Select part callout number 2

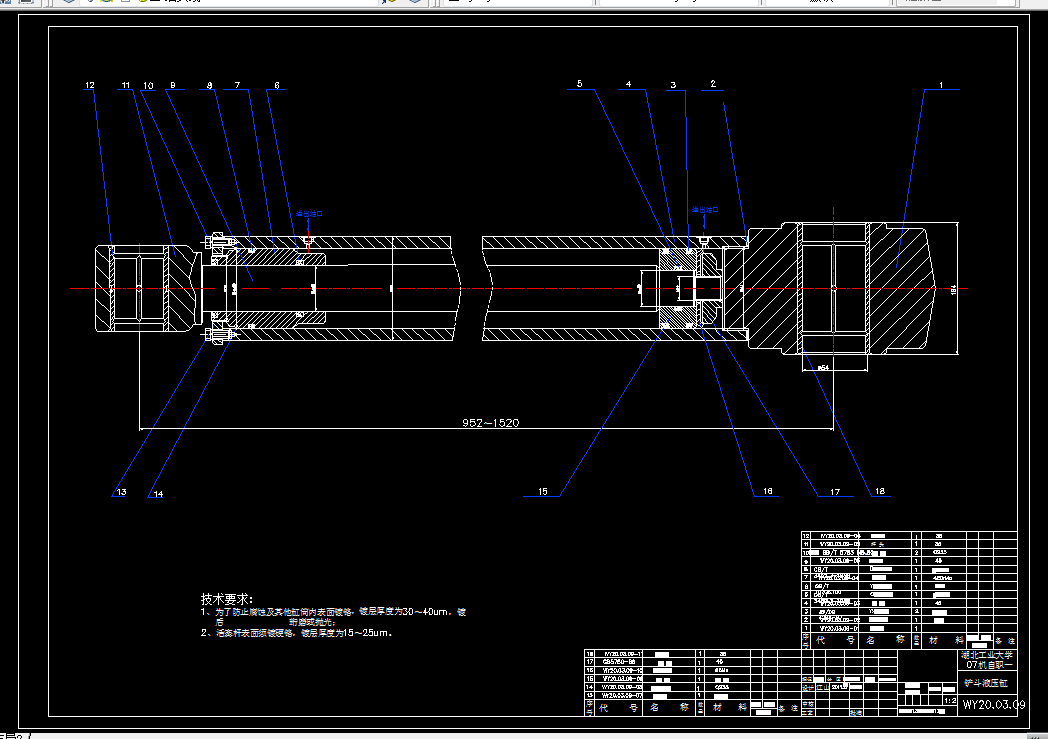tap(713, 84)
